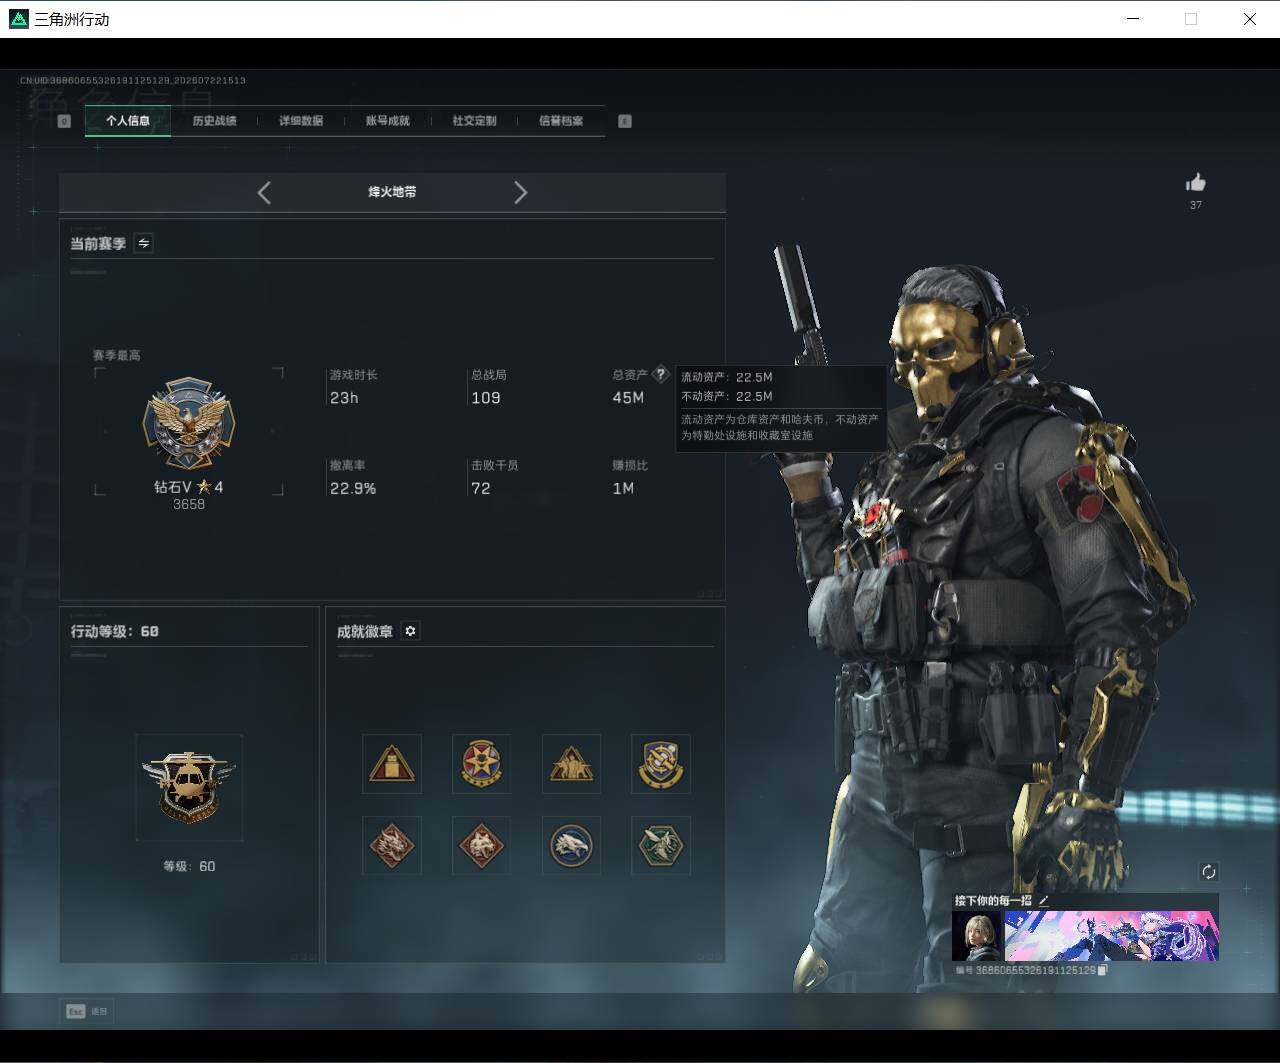
Task: Click the refresh character model icon
Action: 1208,872
